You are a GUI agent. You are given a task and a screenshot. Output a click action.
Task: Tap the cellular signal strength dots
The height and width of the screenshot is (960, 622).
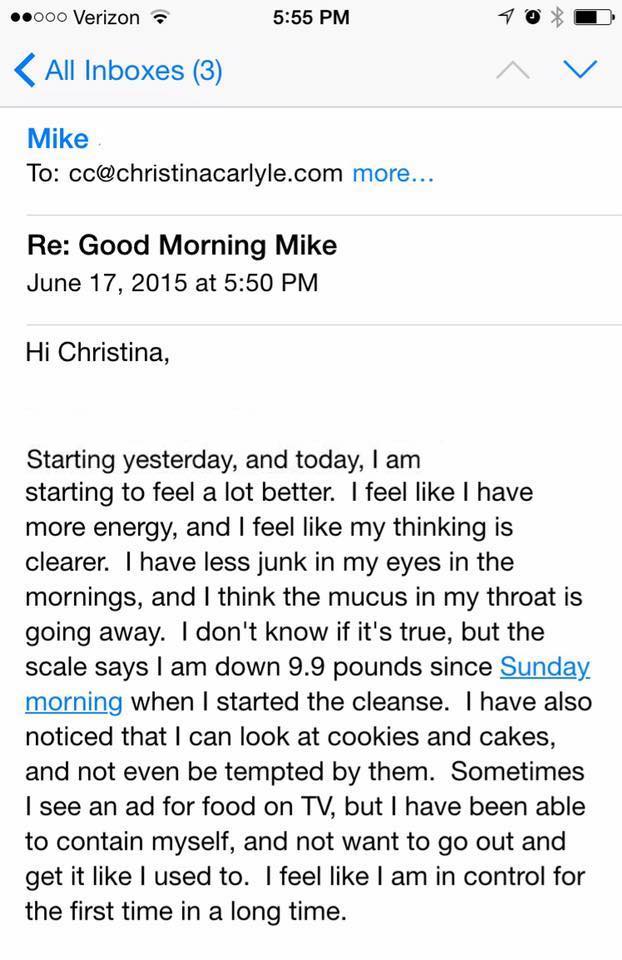click(x=39, y=17)
